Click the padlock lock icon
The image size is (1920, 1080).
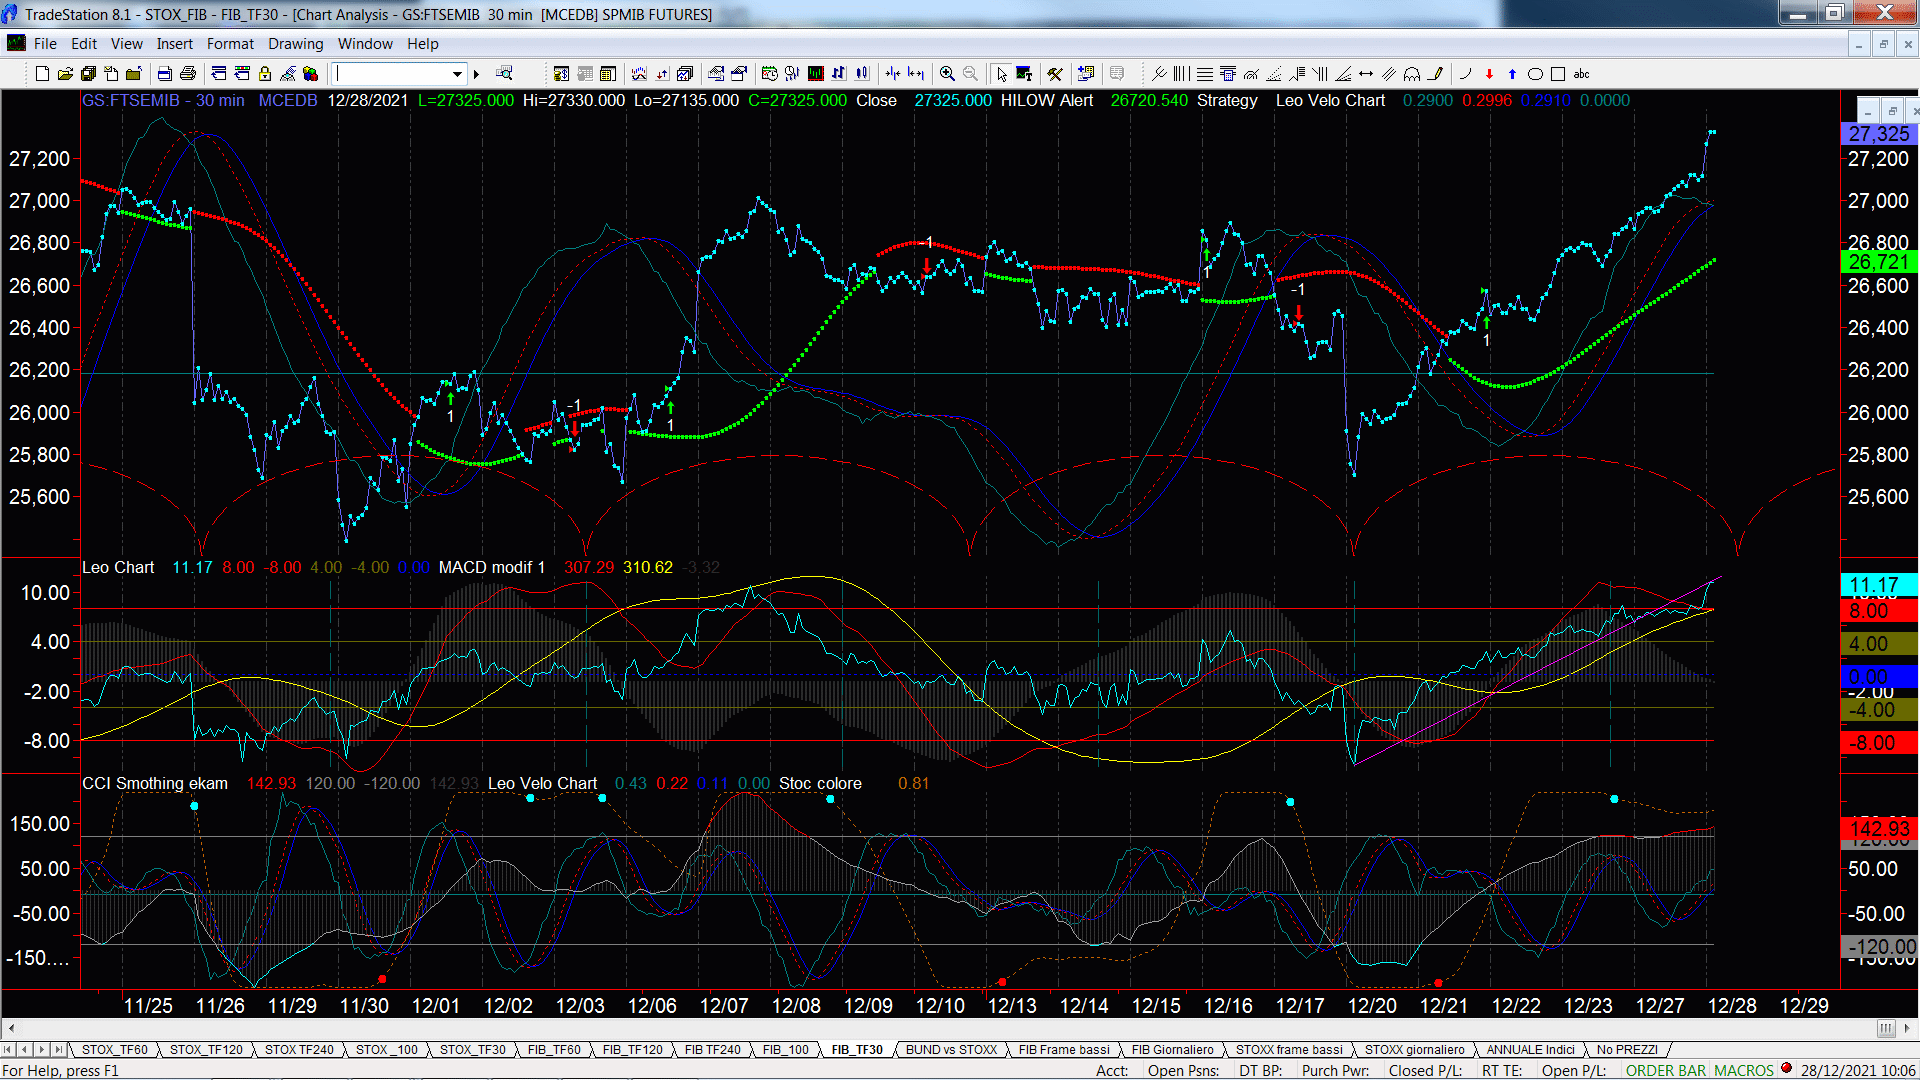[265, 74]
